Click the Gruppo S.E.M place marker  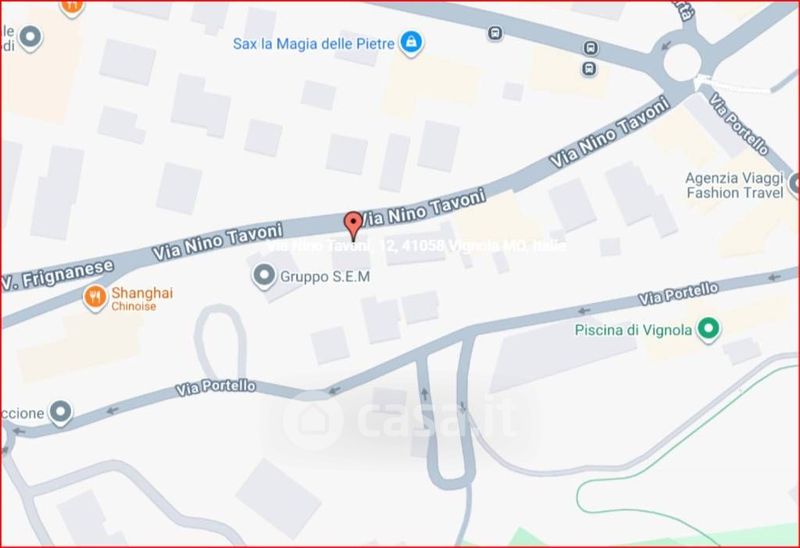click(264, 276)
